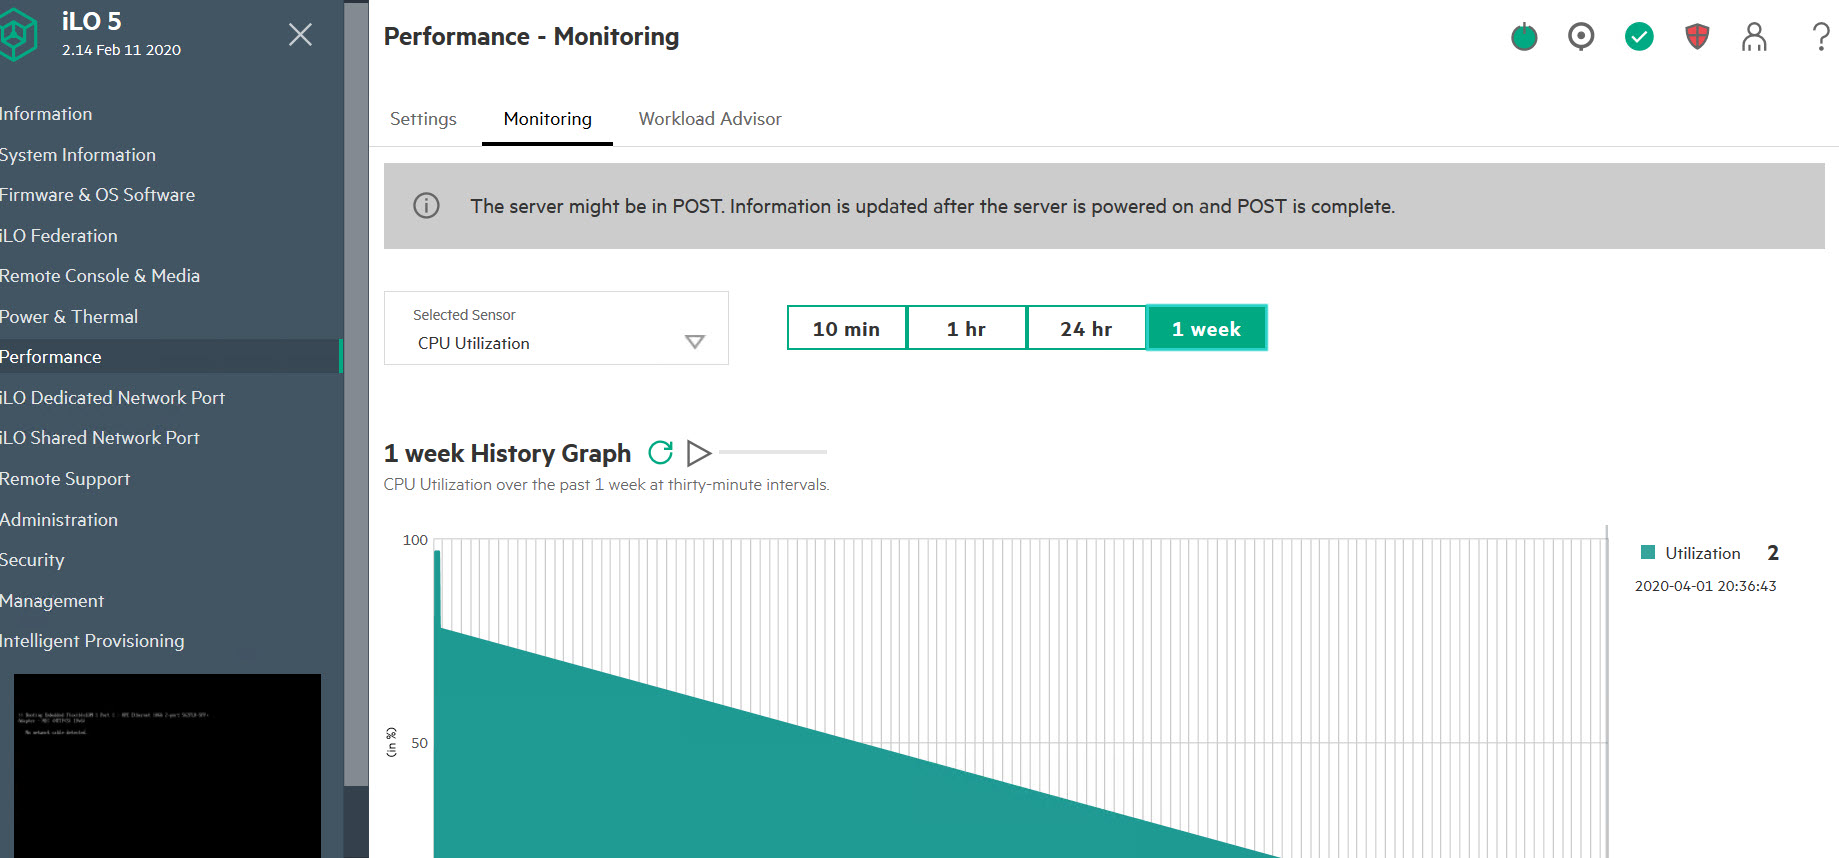Click the green power status icon
The image size is (1839, 858).
pyautogui.click(x=1524, y=38)
